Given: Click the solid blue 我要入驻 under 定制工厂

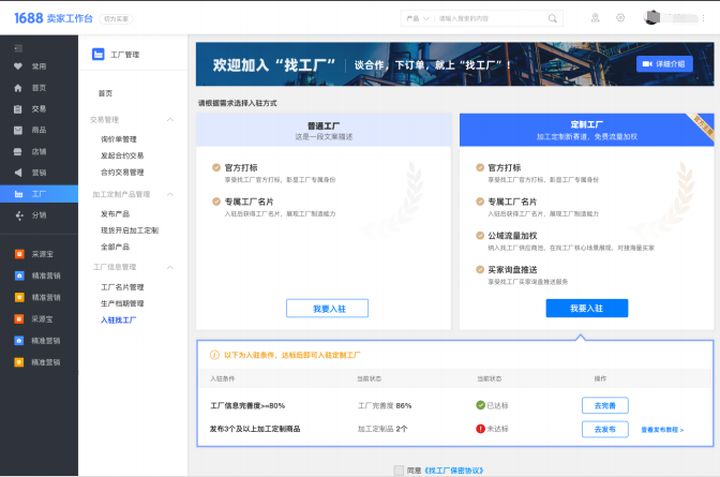Looking at the screenshot, I should point(587,308).
